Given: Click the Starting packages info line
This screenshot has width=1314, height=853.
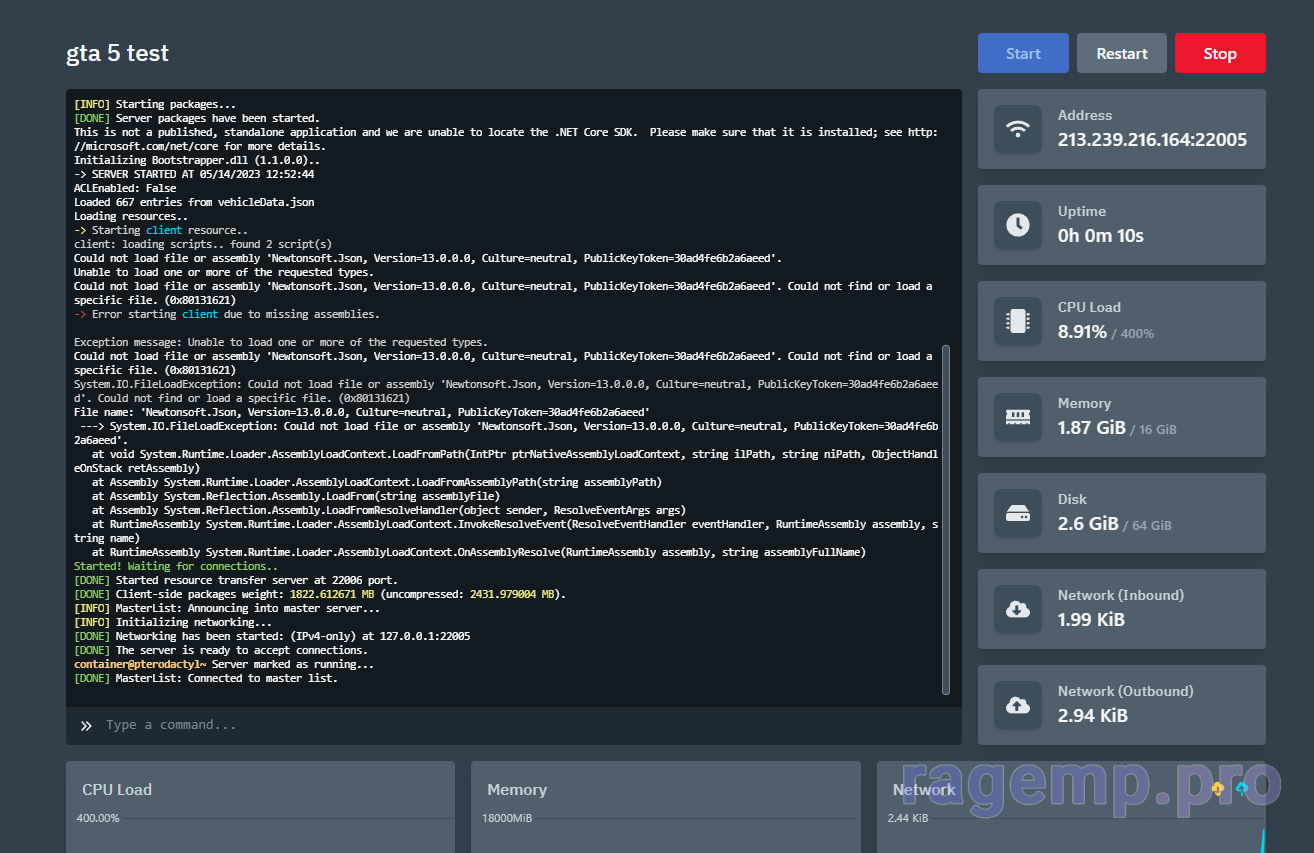Looking at the screenshot, I should (155, 104).
